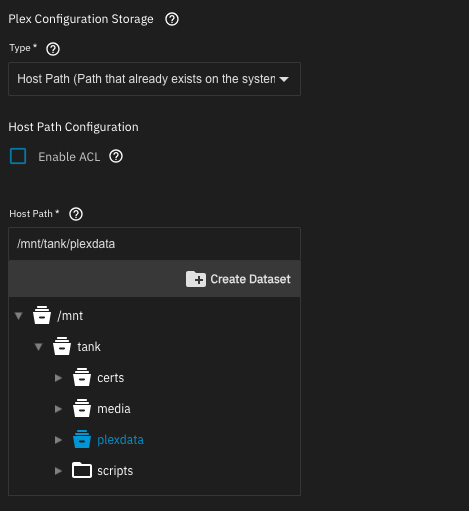469x511 pixels.
Task: Click the Create Dataset button
Action: click(x=238, y=279)
